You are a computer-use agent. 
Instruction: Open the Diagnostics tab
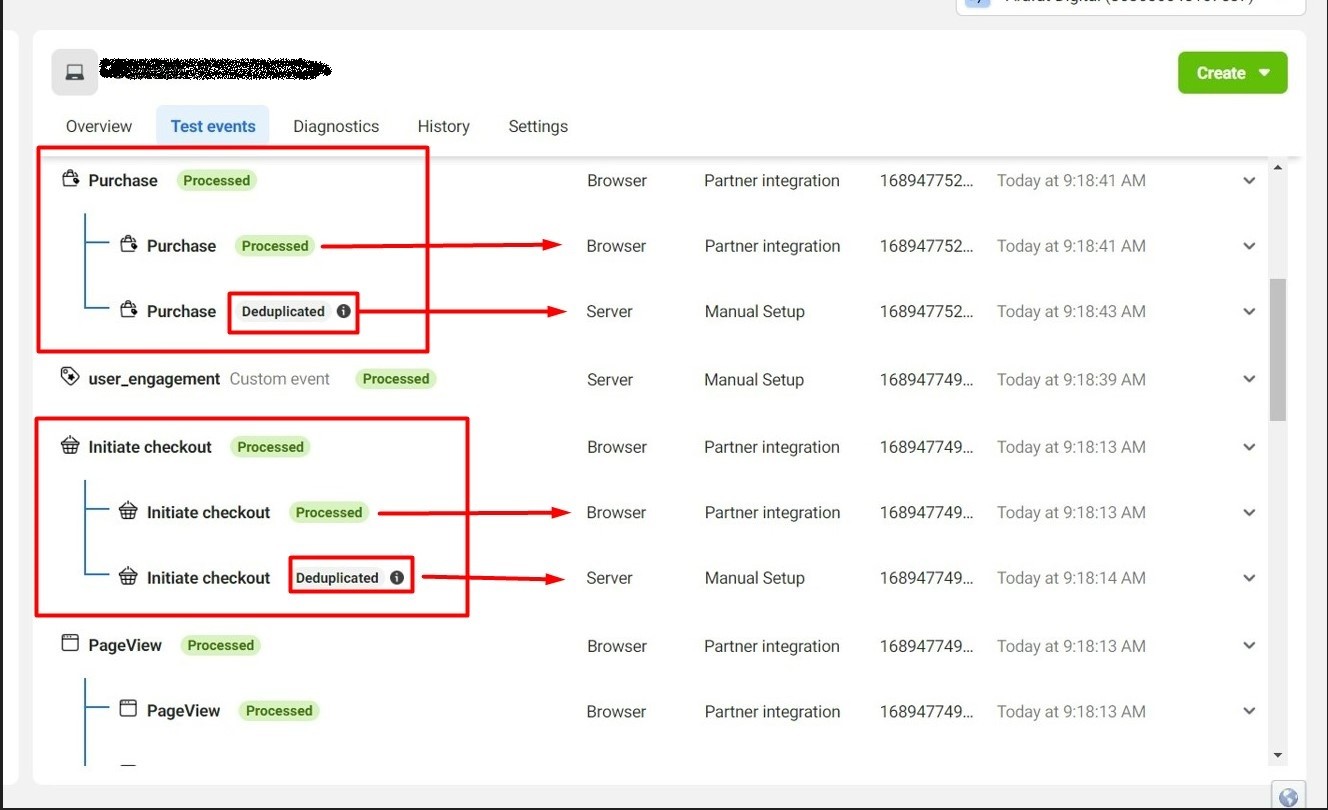coord(336,126)
